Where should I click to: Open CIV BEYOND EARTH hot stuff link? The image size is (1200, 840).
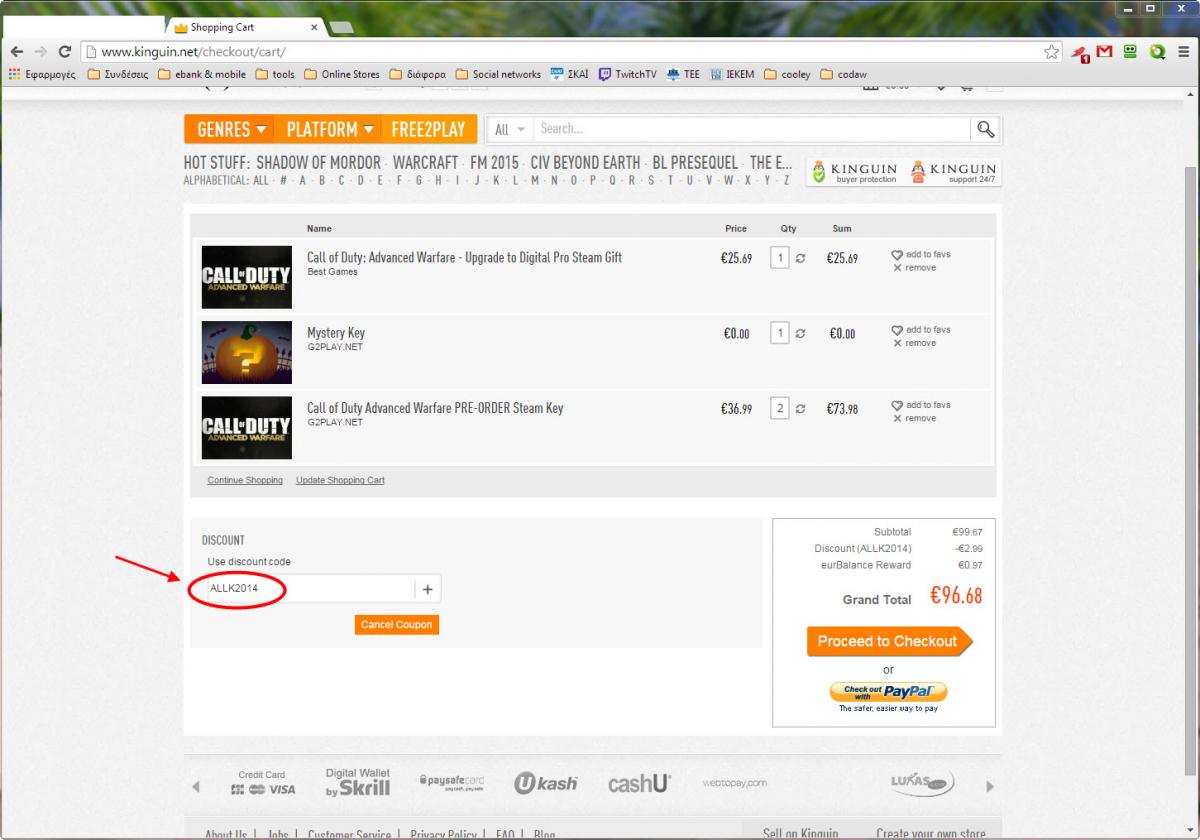pyautogui.click(x=585, y=163)
